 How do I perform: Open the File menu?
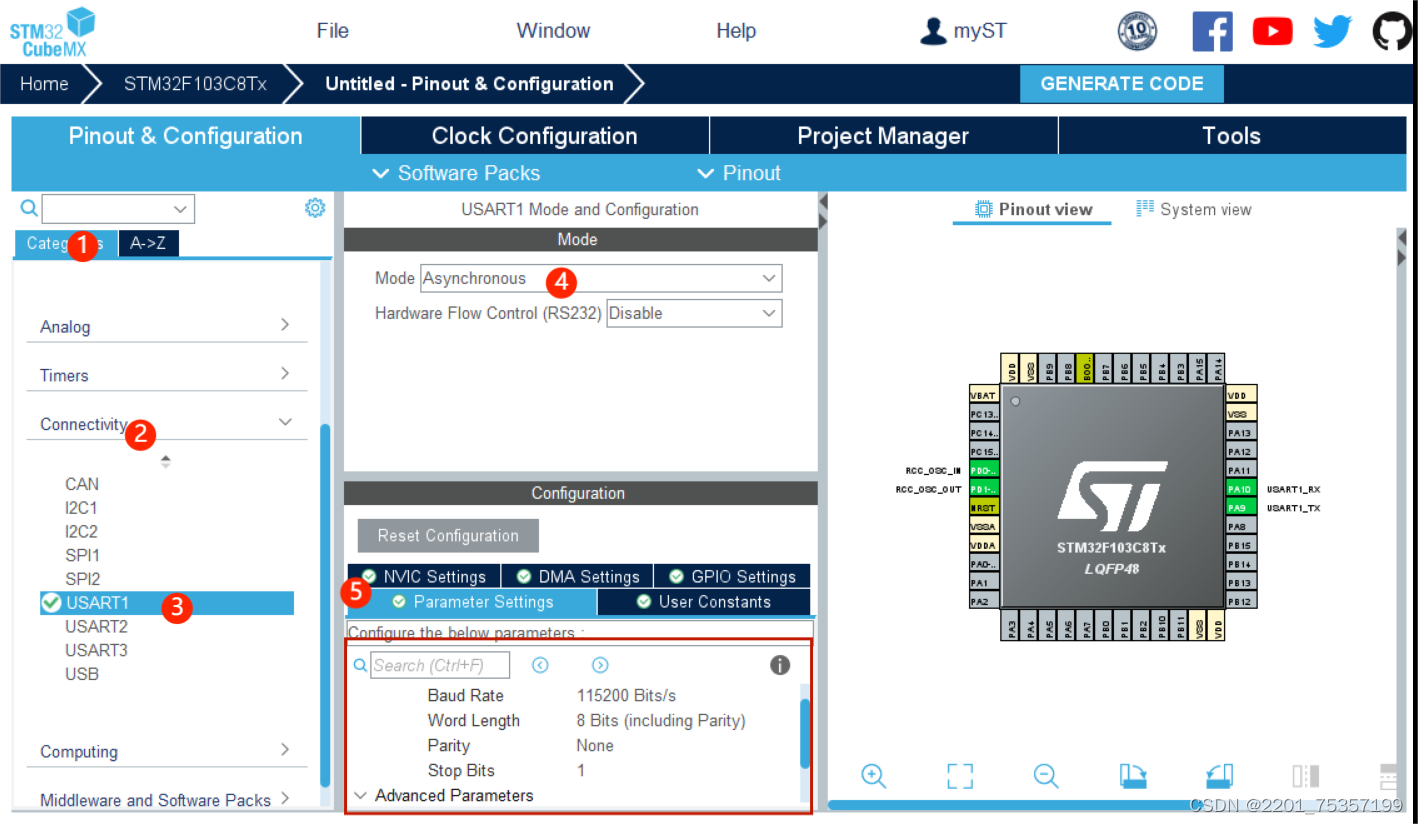click(332, 31)
